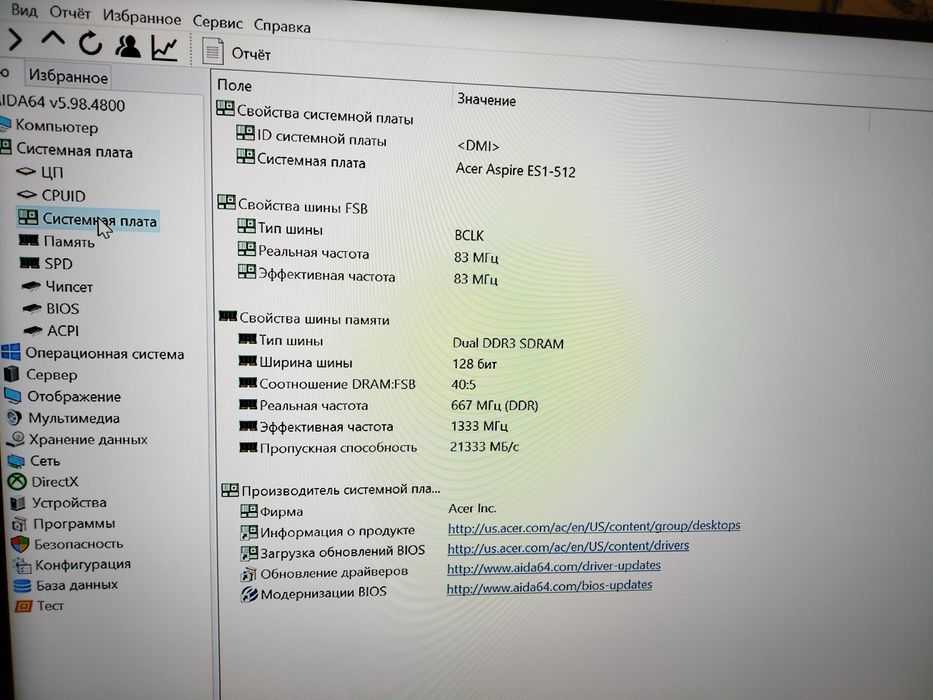Screen dimensions: 933x700
Task: Click the Отчёт report toolbar button
Action: [x=237, y=52]
